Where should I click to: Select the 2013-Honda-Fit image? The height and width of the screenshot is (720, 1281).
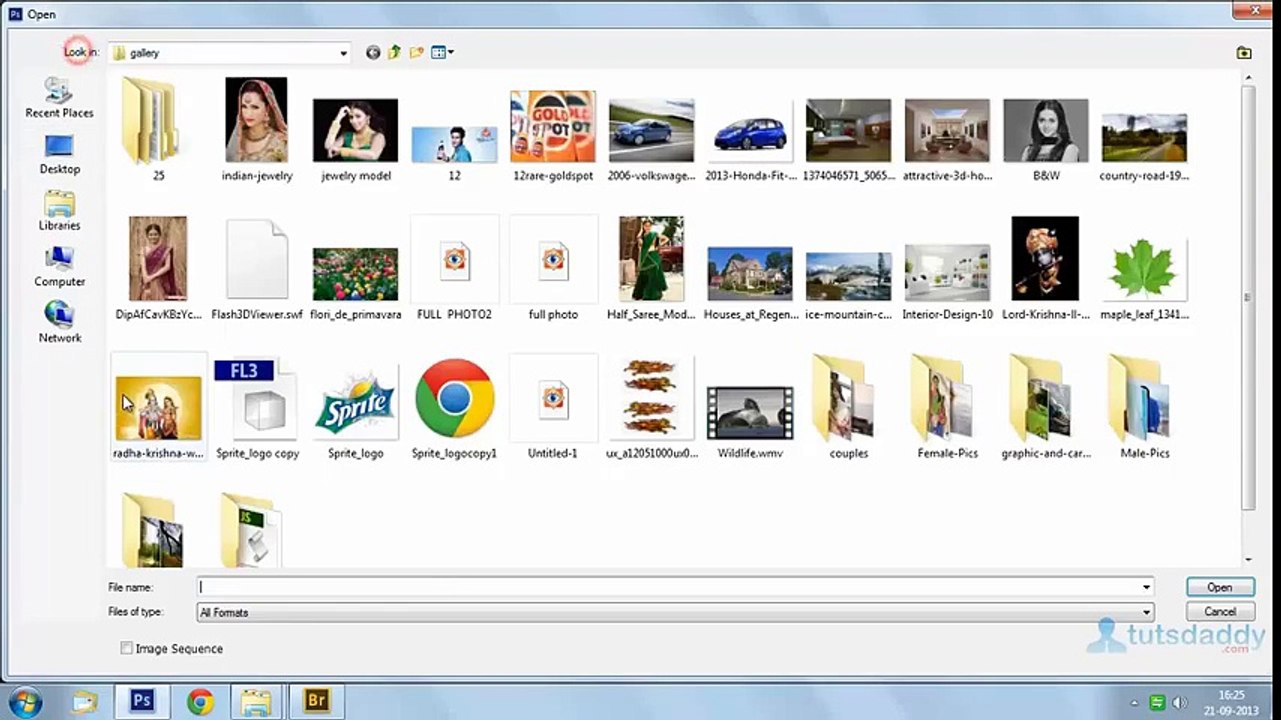tap(750, 130)
